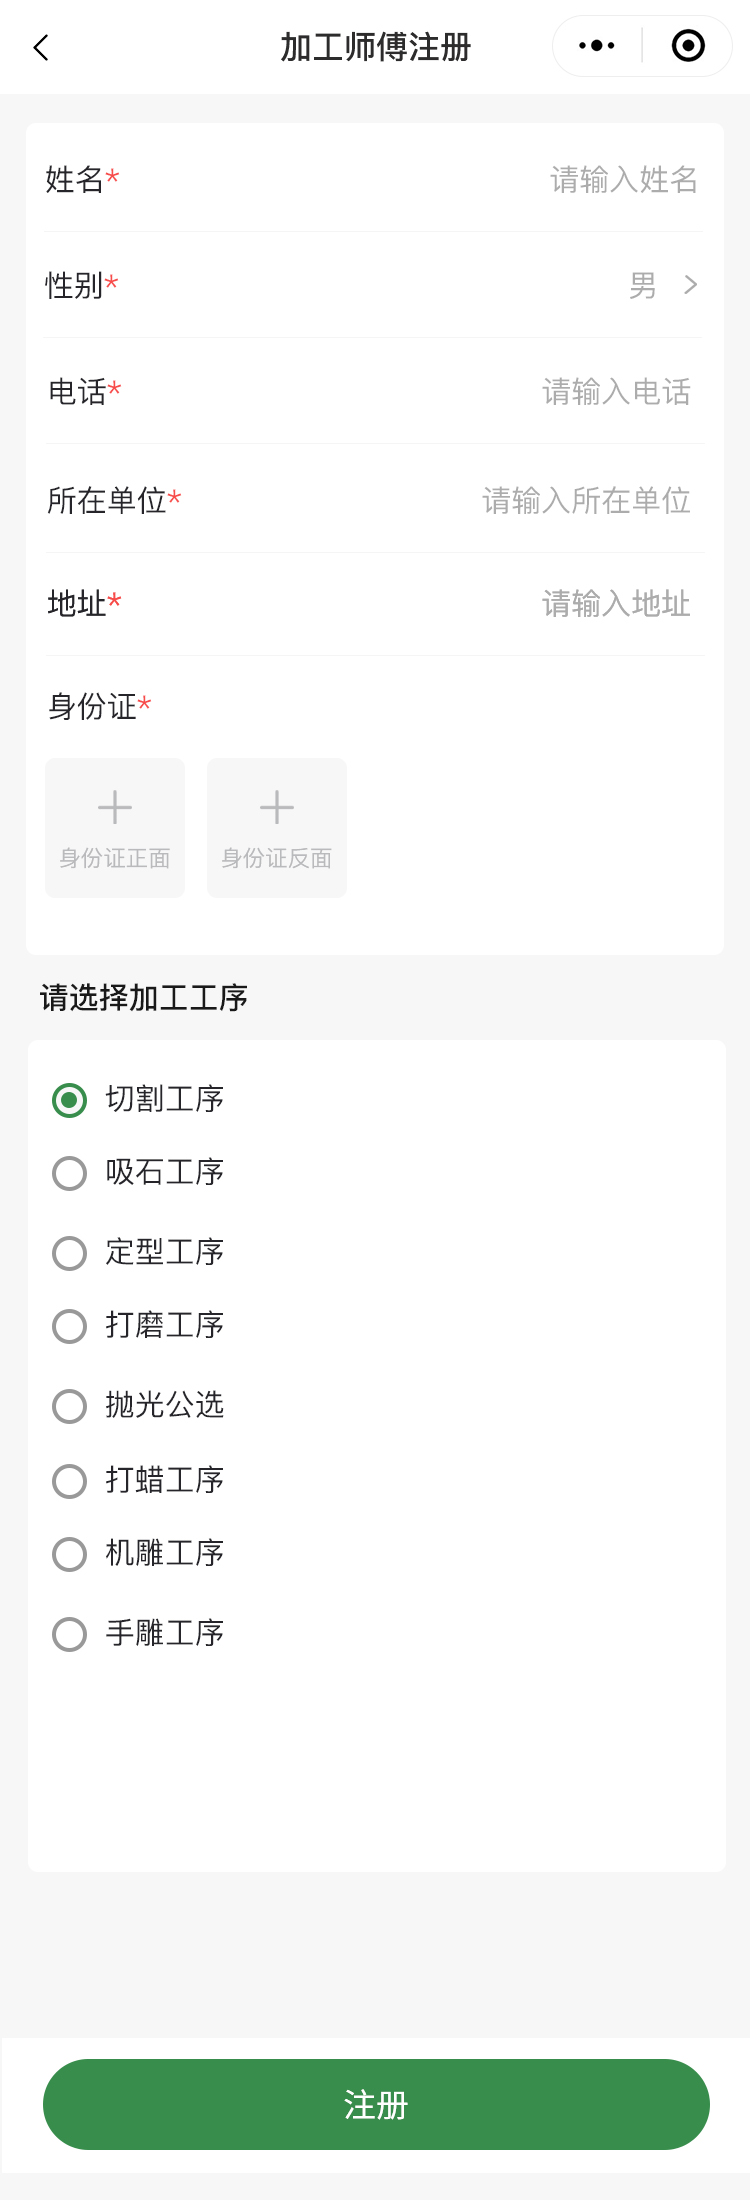The height and width of the screenshot is (2200, 750).
Task: Select the 机雕工序 option
Action: 69,1554
